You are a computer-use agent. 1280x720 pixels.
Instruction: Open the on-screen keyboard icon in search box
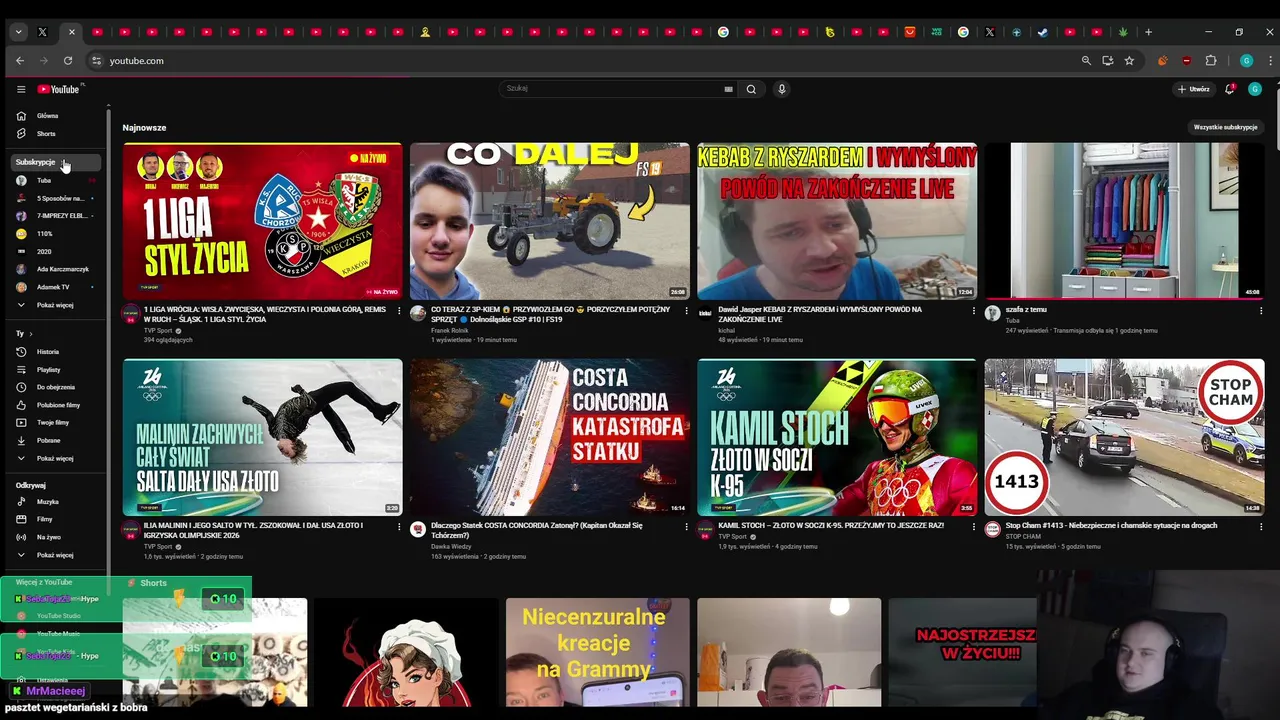(x=729, y=89)
